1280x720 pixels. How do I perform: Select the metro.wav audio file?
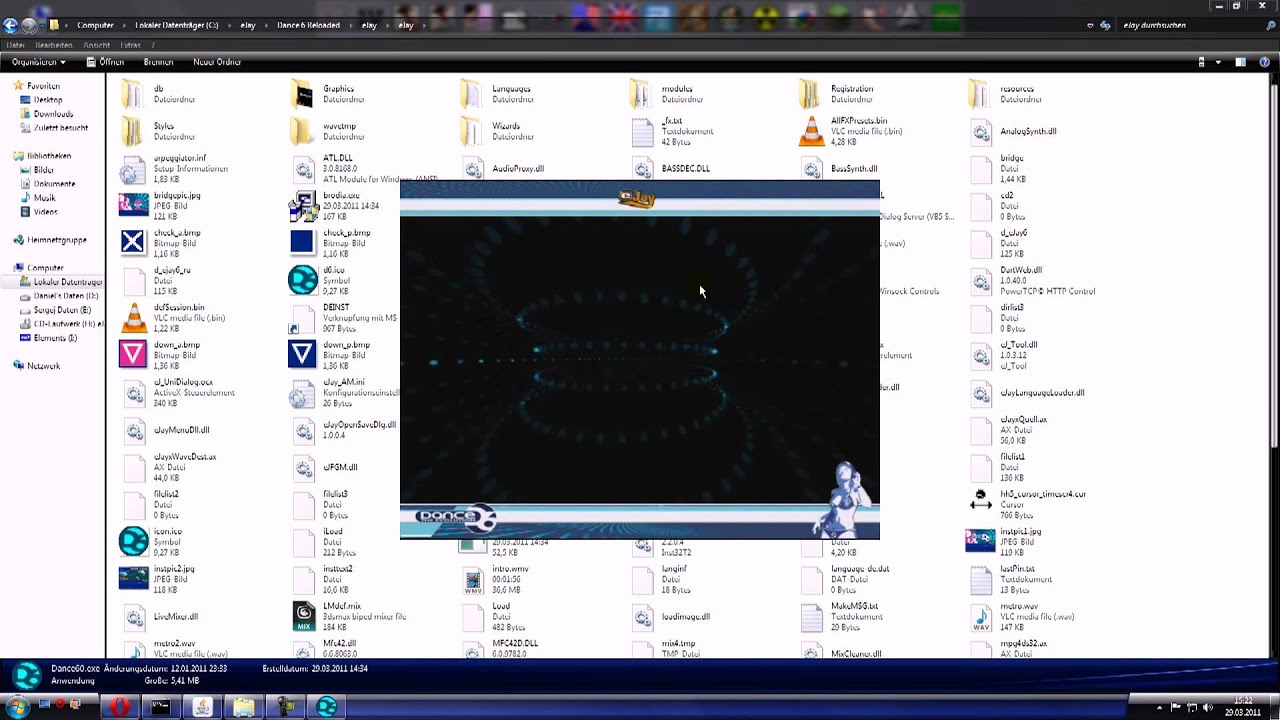point(980,616)
